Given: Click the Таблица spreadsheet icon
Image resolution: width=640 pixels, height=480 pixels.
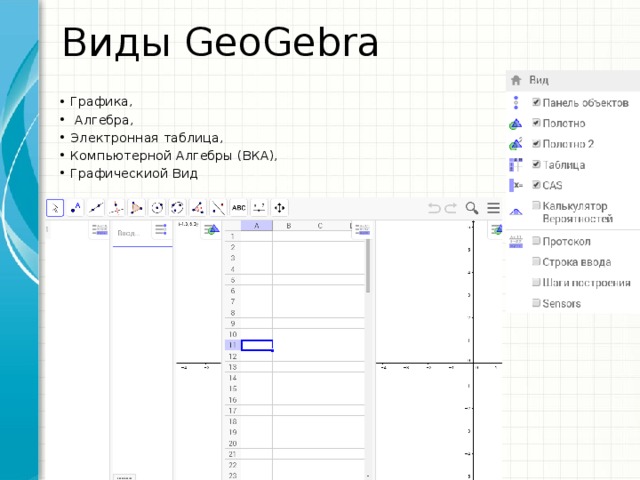Looking at the screenshot, I should (516, 165).
